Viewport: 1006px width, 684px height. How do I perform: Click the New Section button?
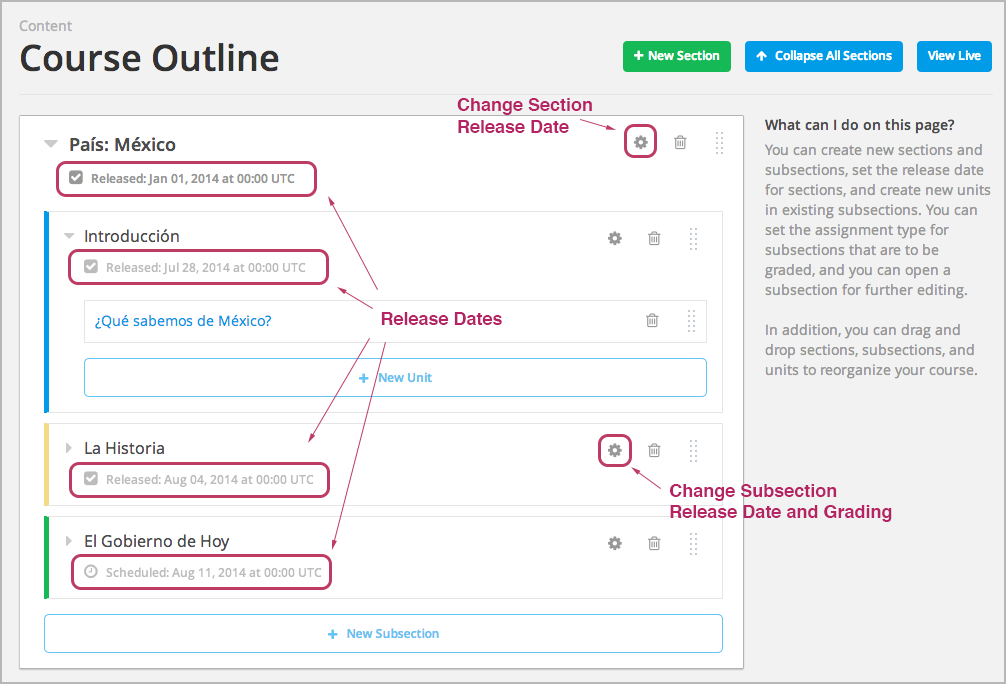click(676, 56)
